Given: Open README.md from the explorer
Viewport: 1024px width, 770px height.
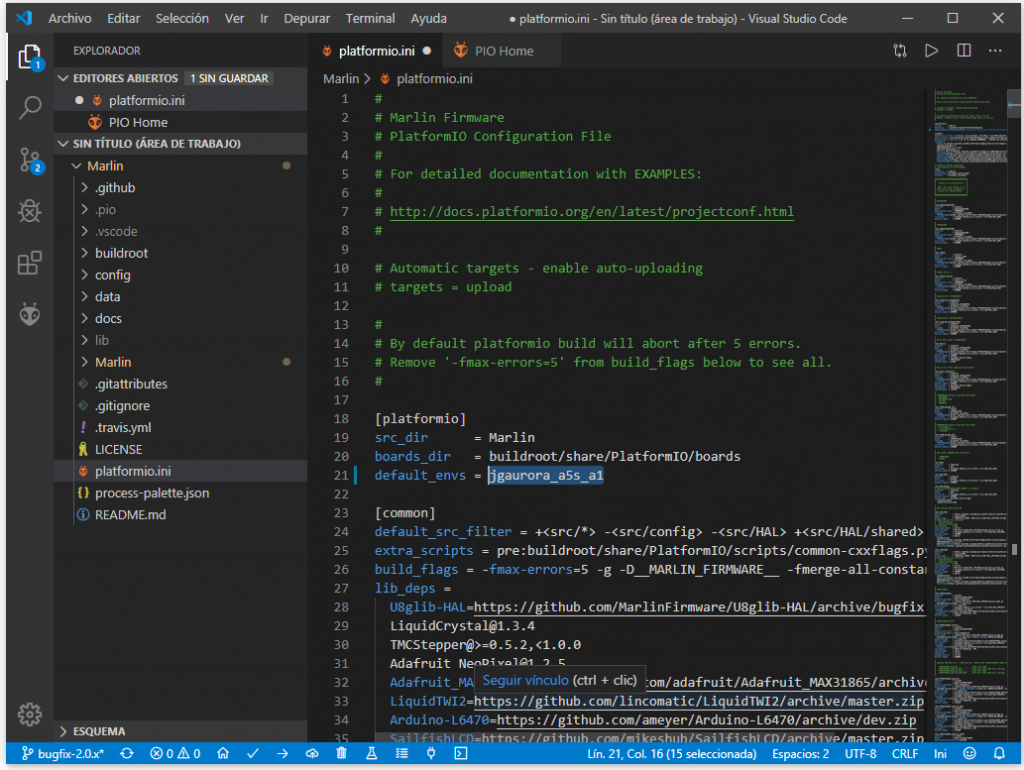Looking at the screenshot, I should [x=130, y=515].
